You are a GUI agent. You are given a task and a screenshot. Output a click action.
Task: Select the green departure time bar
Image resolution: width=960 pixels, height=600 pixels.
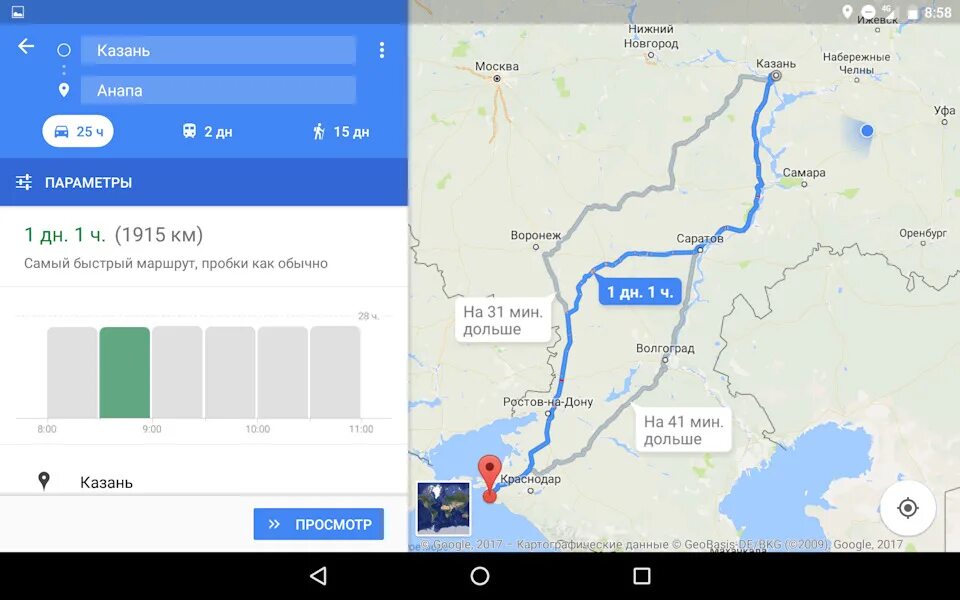point(125,372)
